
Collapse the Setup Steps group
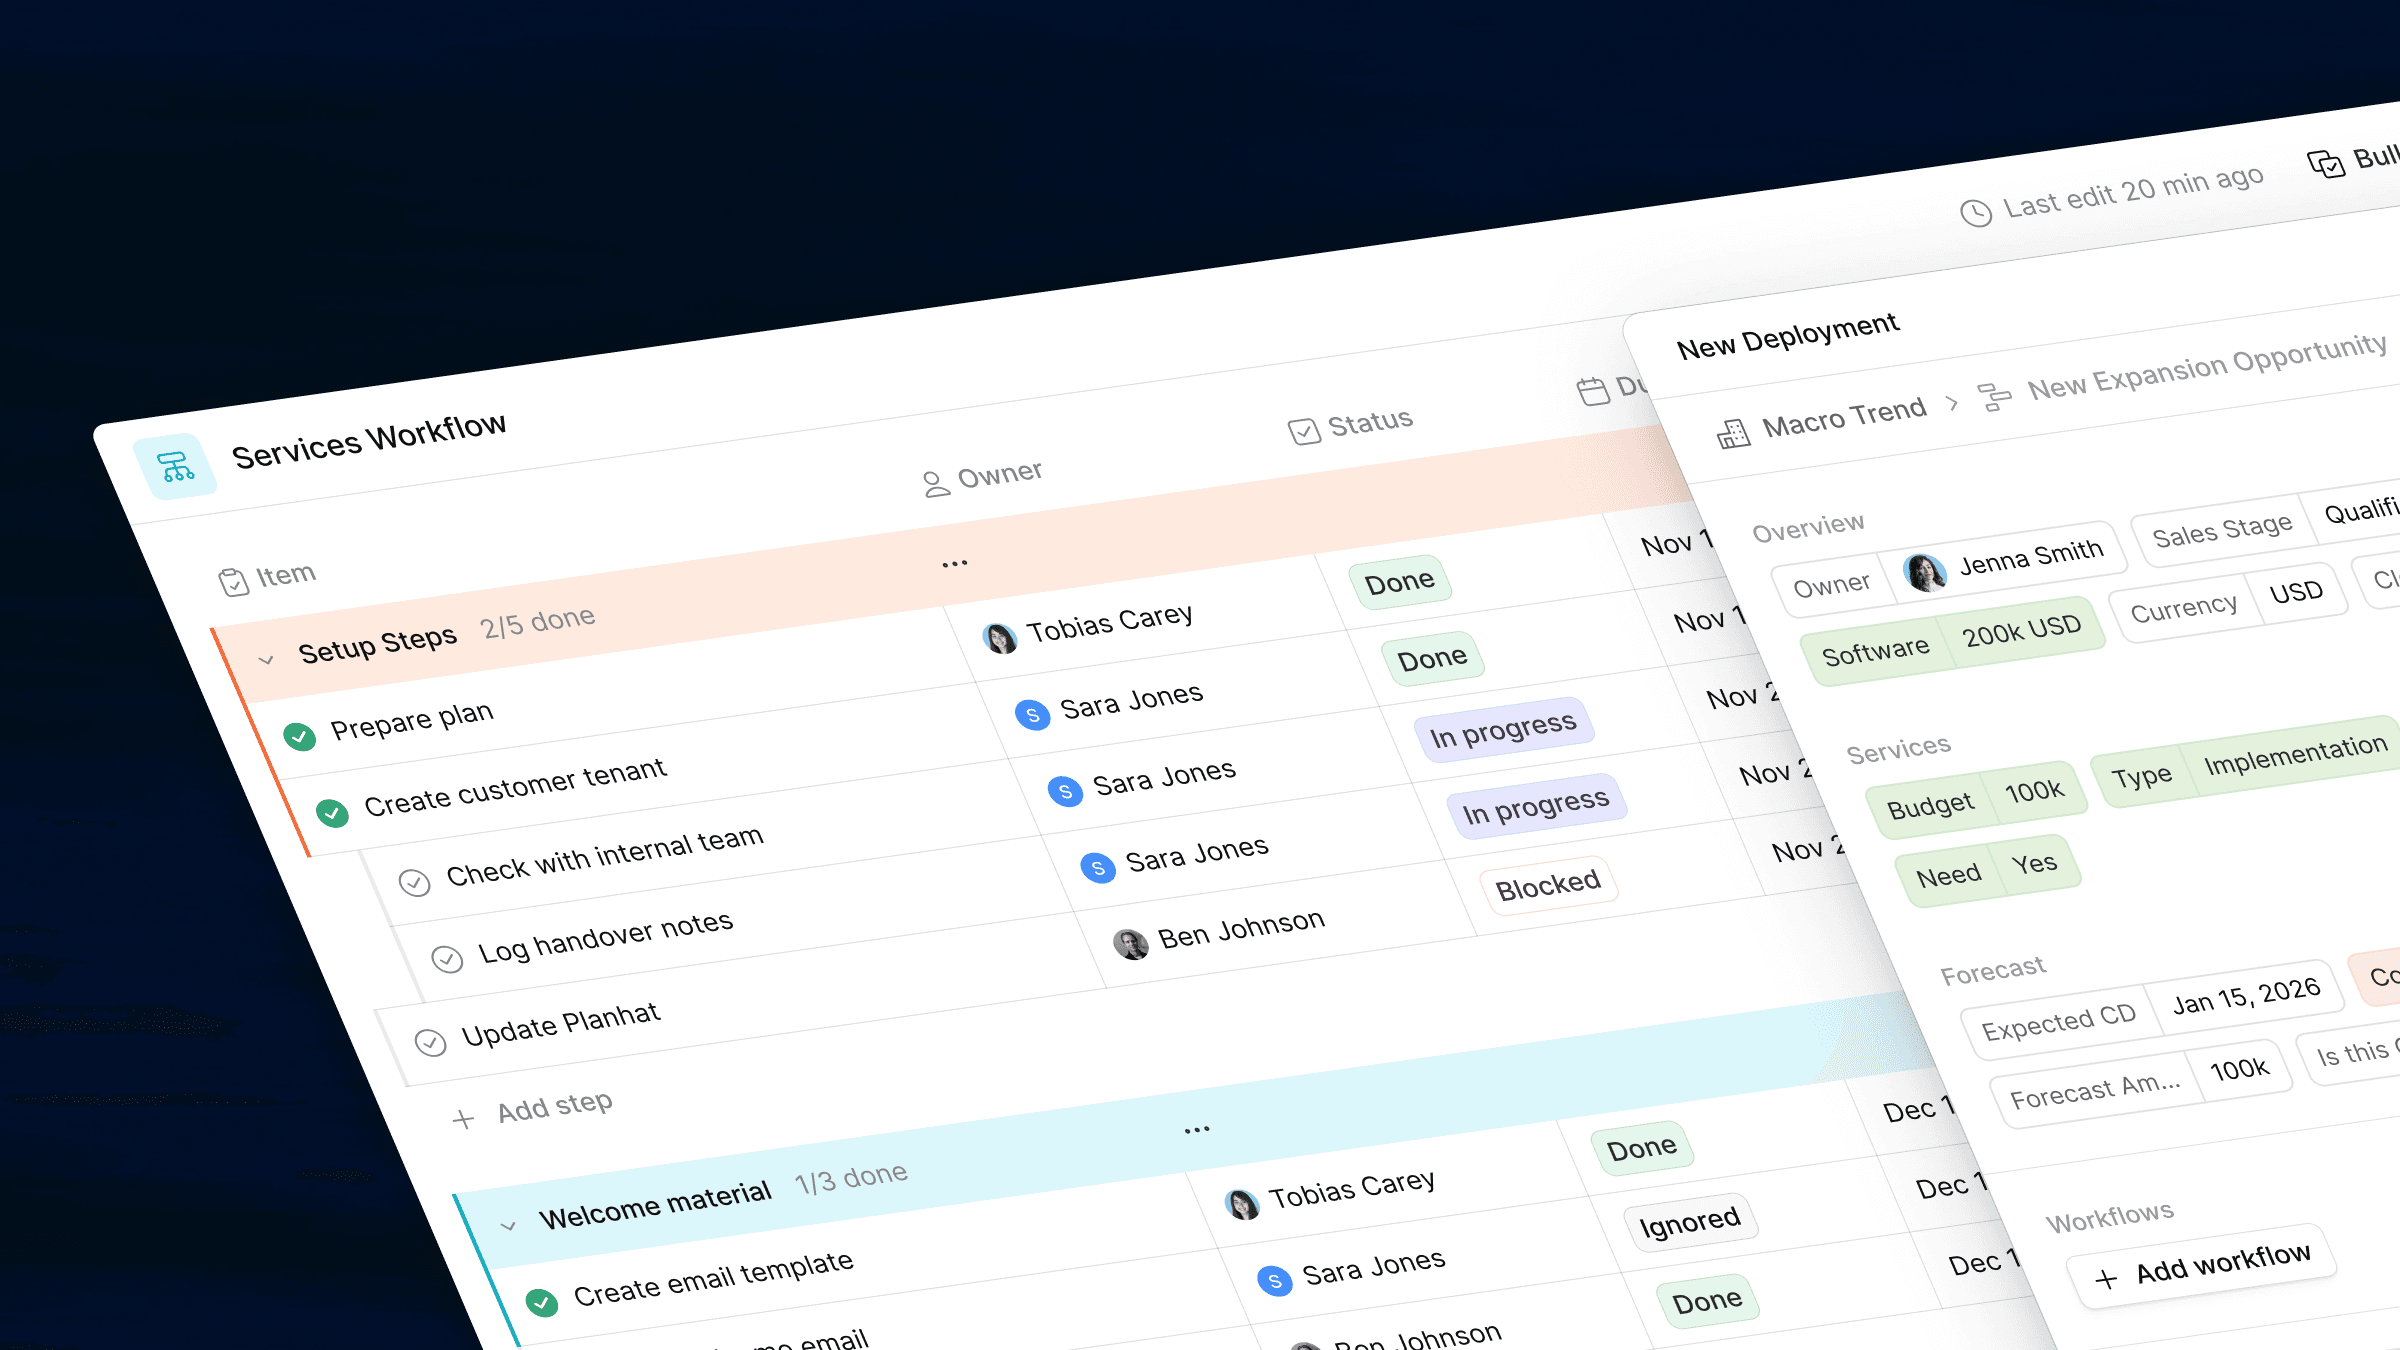click(266, 660)
